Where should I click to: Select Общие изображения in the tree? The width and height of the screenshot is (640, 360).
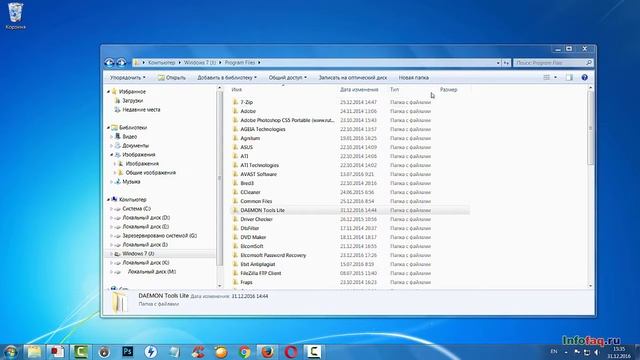tap(151, 173)
